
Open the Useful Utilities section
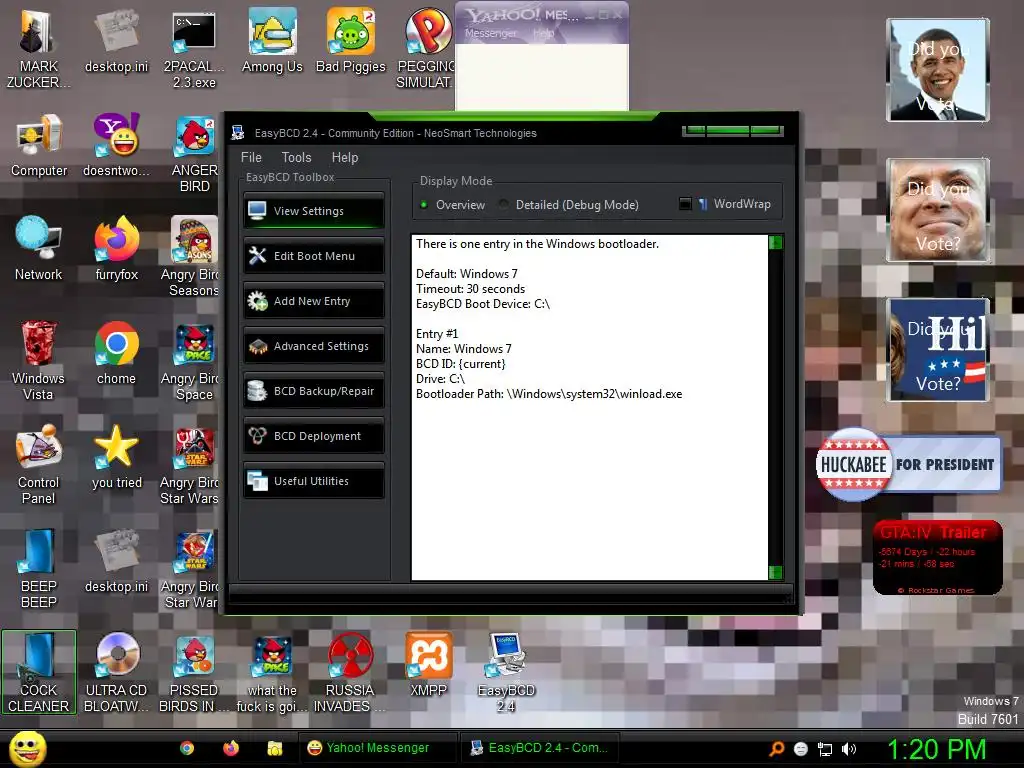click(x=313, y=481)
